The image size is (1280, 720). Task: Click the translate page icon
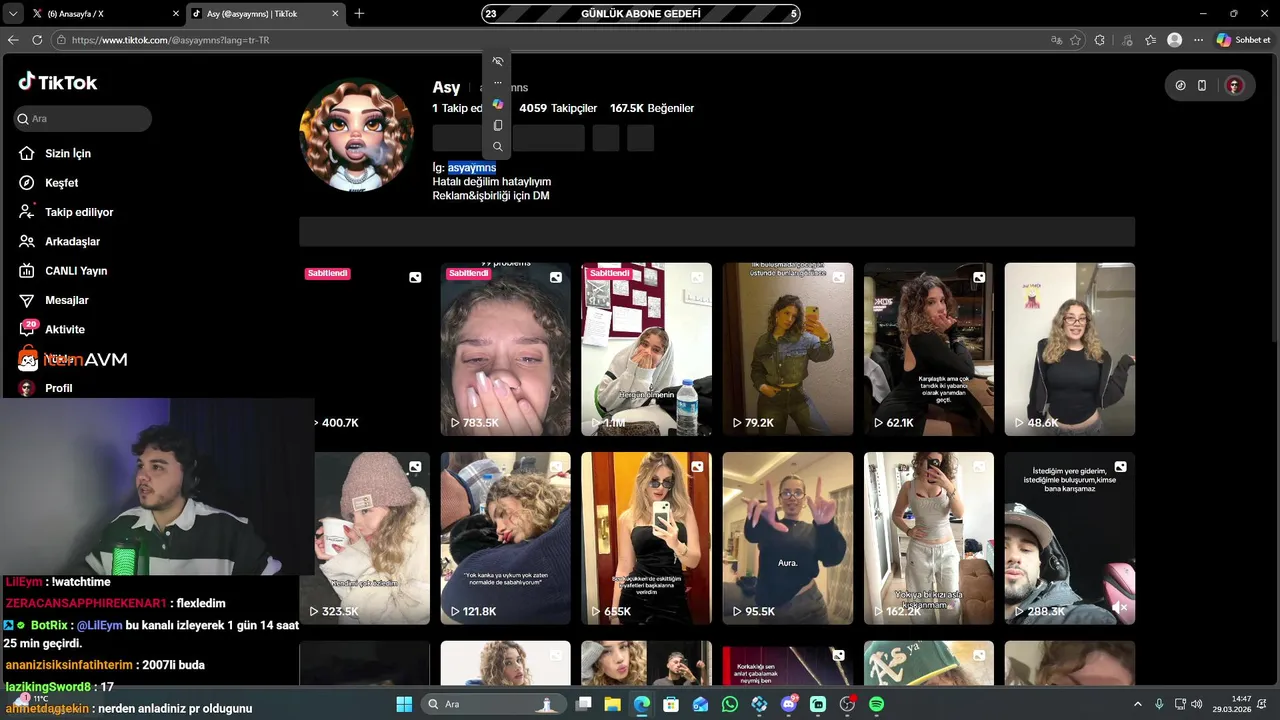1056,40
